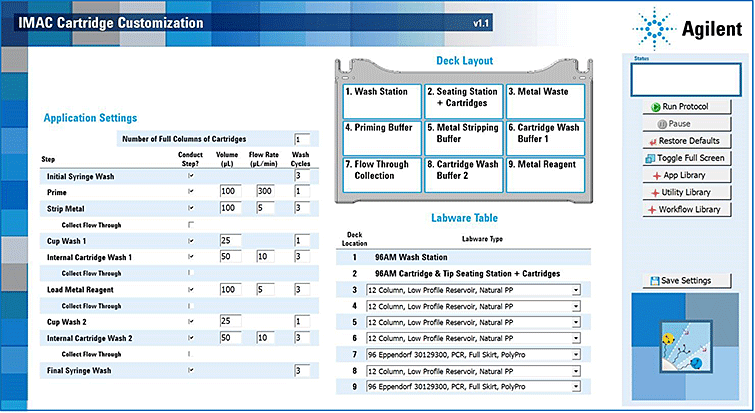755x413 pixels.
Task: Click Number of Full Columns of Cartridges field
Action: pos(302,139)
